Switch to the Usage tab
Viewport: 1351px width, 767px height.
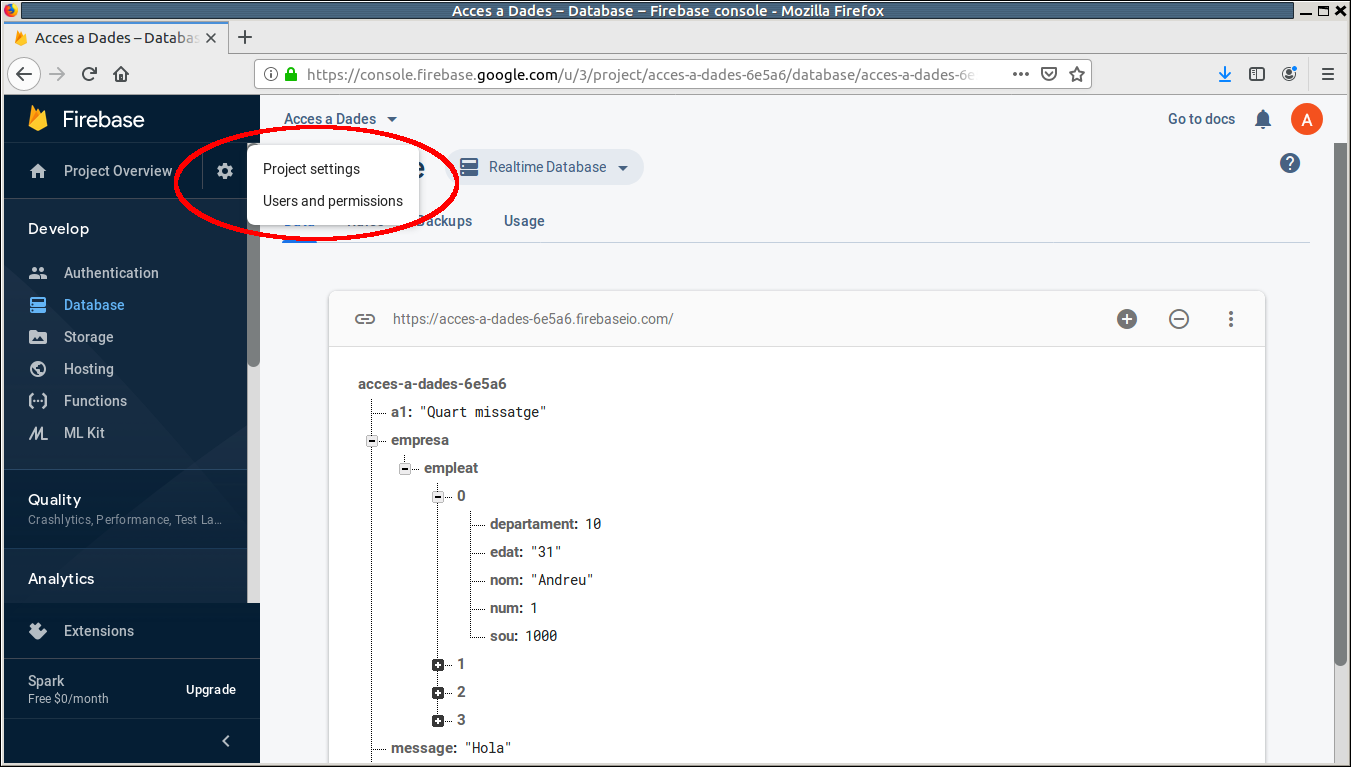point(524,221)
